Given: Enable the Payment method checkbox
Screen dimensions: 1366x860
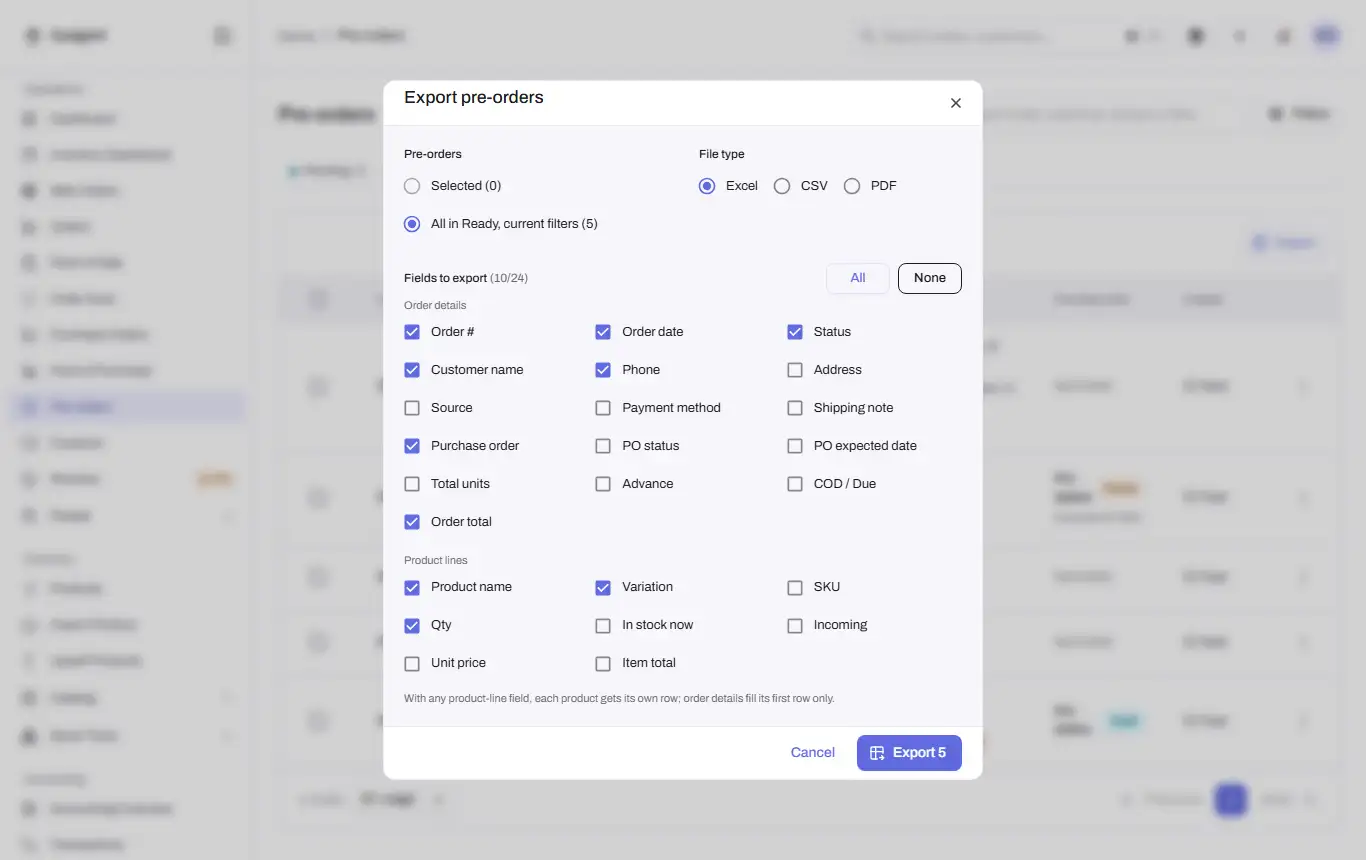Looking at the screenshot, I should pos(603,408).
